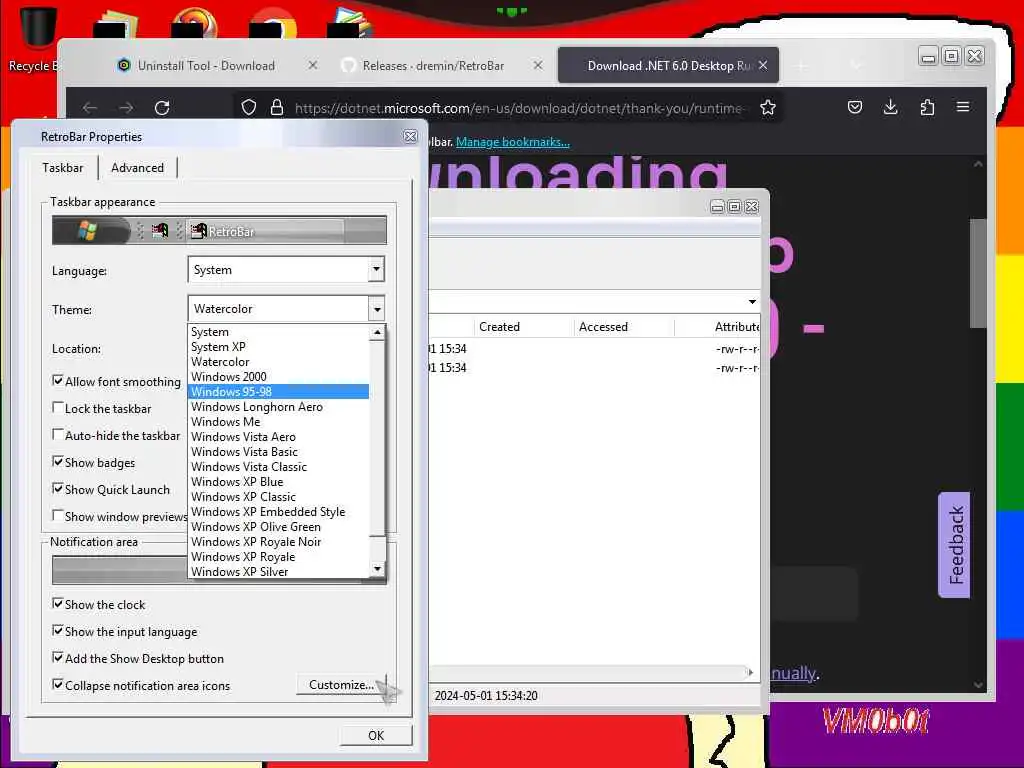
Task: Toggle Show the clock checkbox
Action: (58, 604)
